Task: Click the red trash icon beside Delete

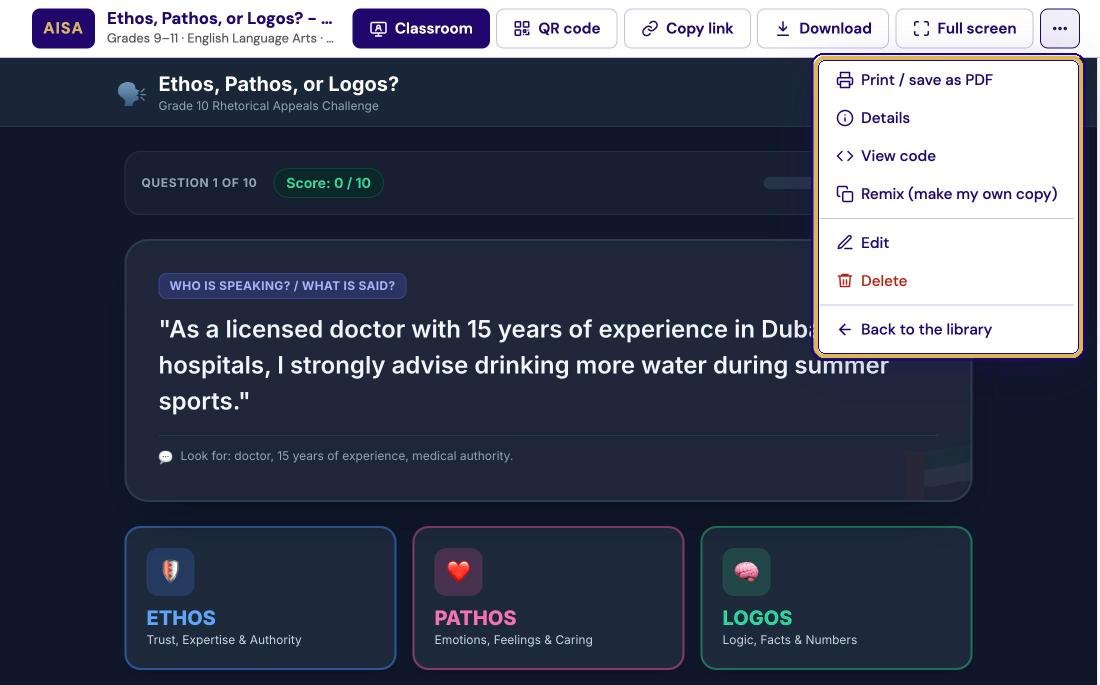Action: 845,281
